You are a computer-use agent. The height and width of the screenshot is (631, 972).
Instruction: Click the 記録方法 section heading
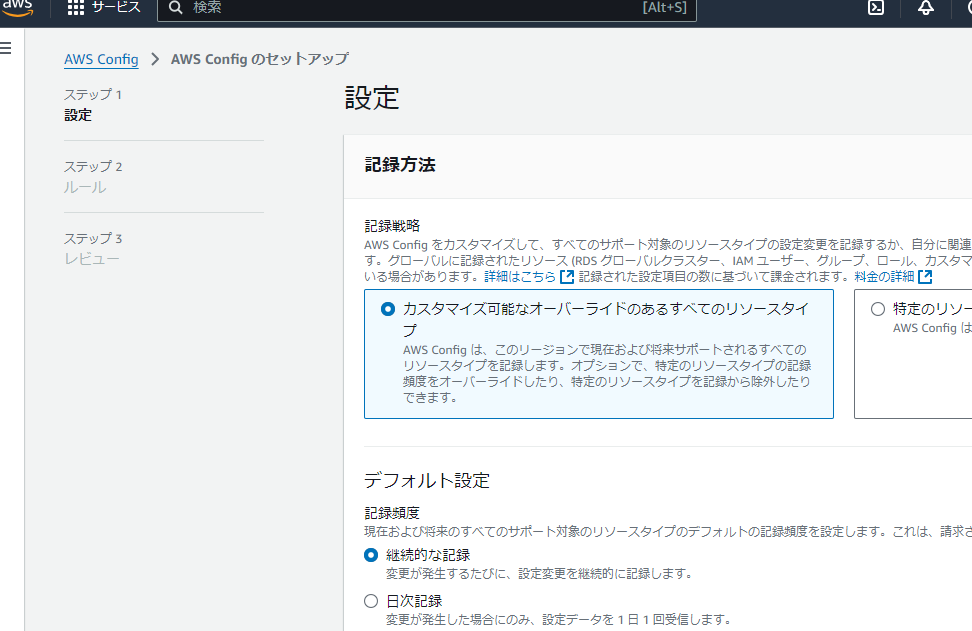pyautogui.click(x=400, y=165)
